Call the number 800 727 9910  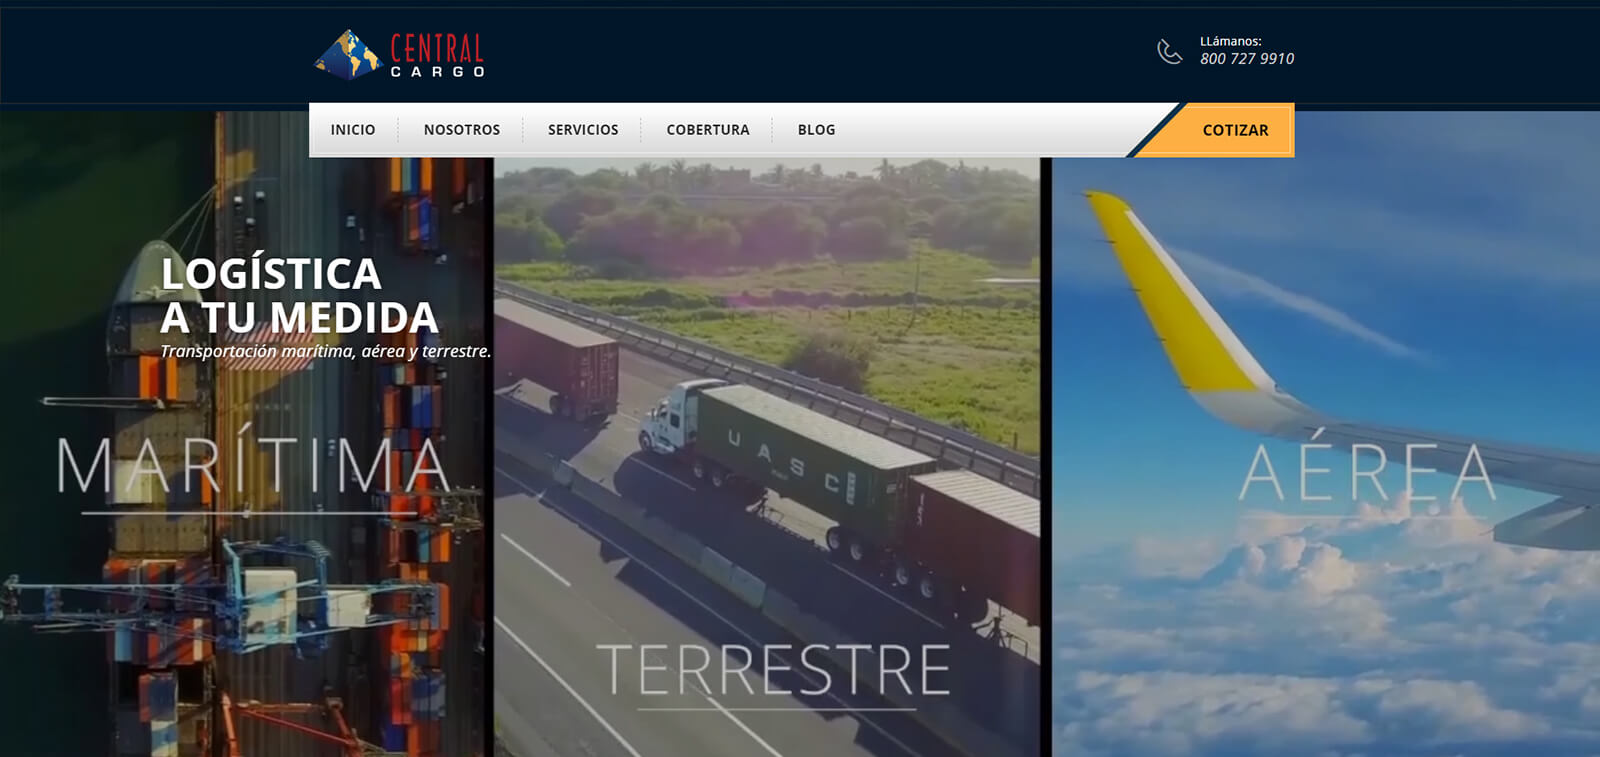point(1247,59)
